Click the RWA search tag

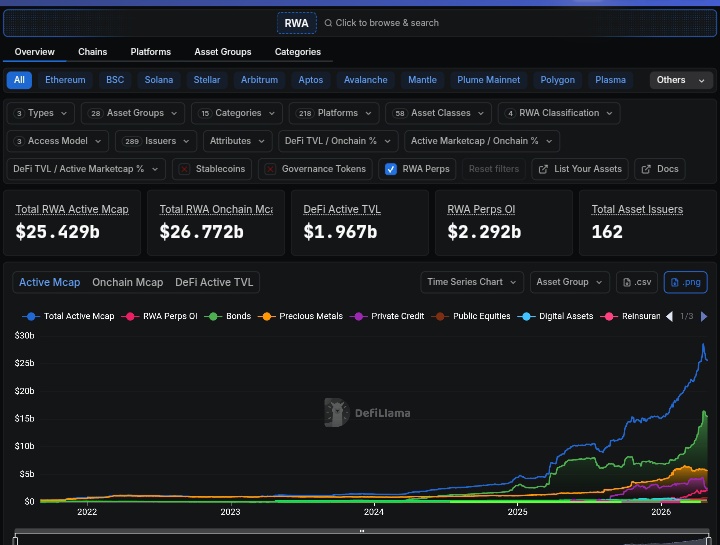pyautogui.click(x=297, y=23)
